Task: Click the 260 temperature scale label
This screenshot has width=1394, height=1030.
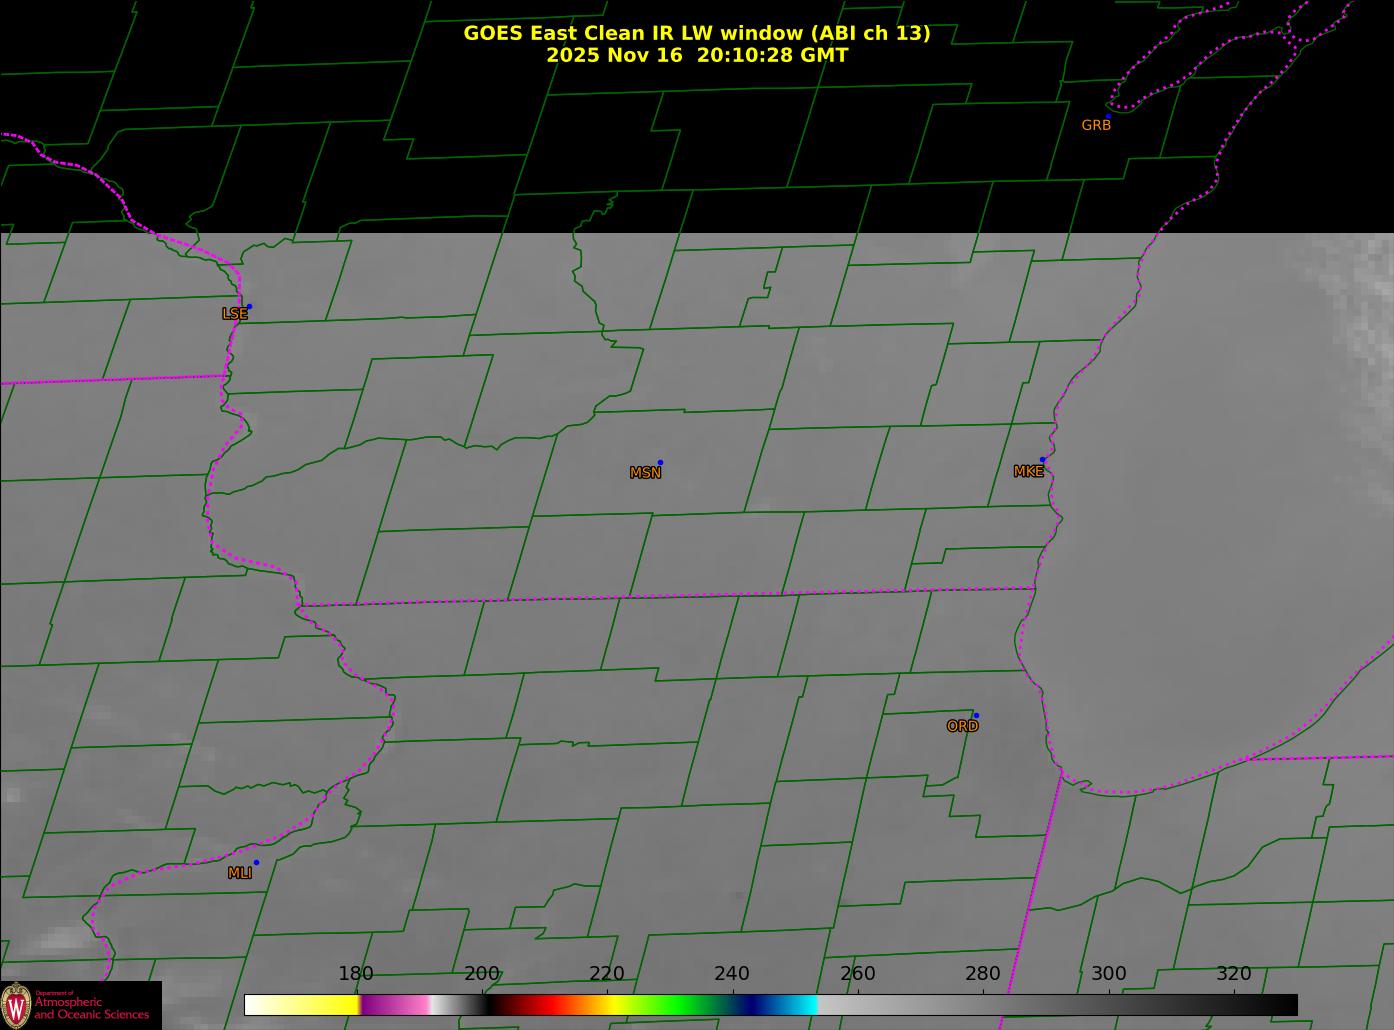Action: point(857,974)
